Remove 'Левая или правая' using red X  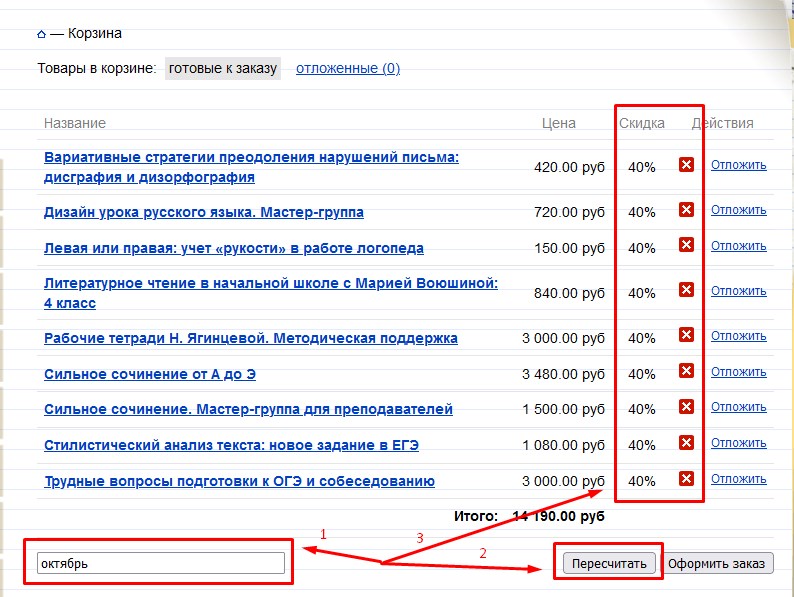[x=686, y=245]
